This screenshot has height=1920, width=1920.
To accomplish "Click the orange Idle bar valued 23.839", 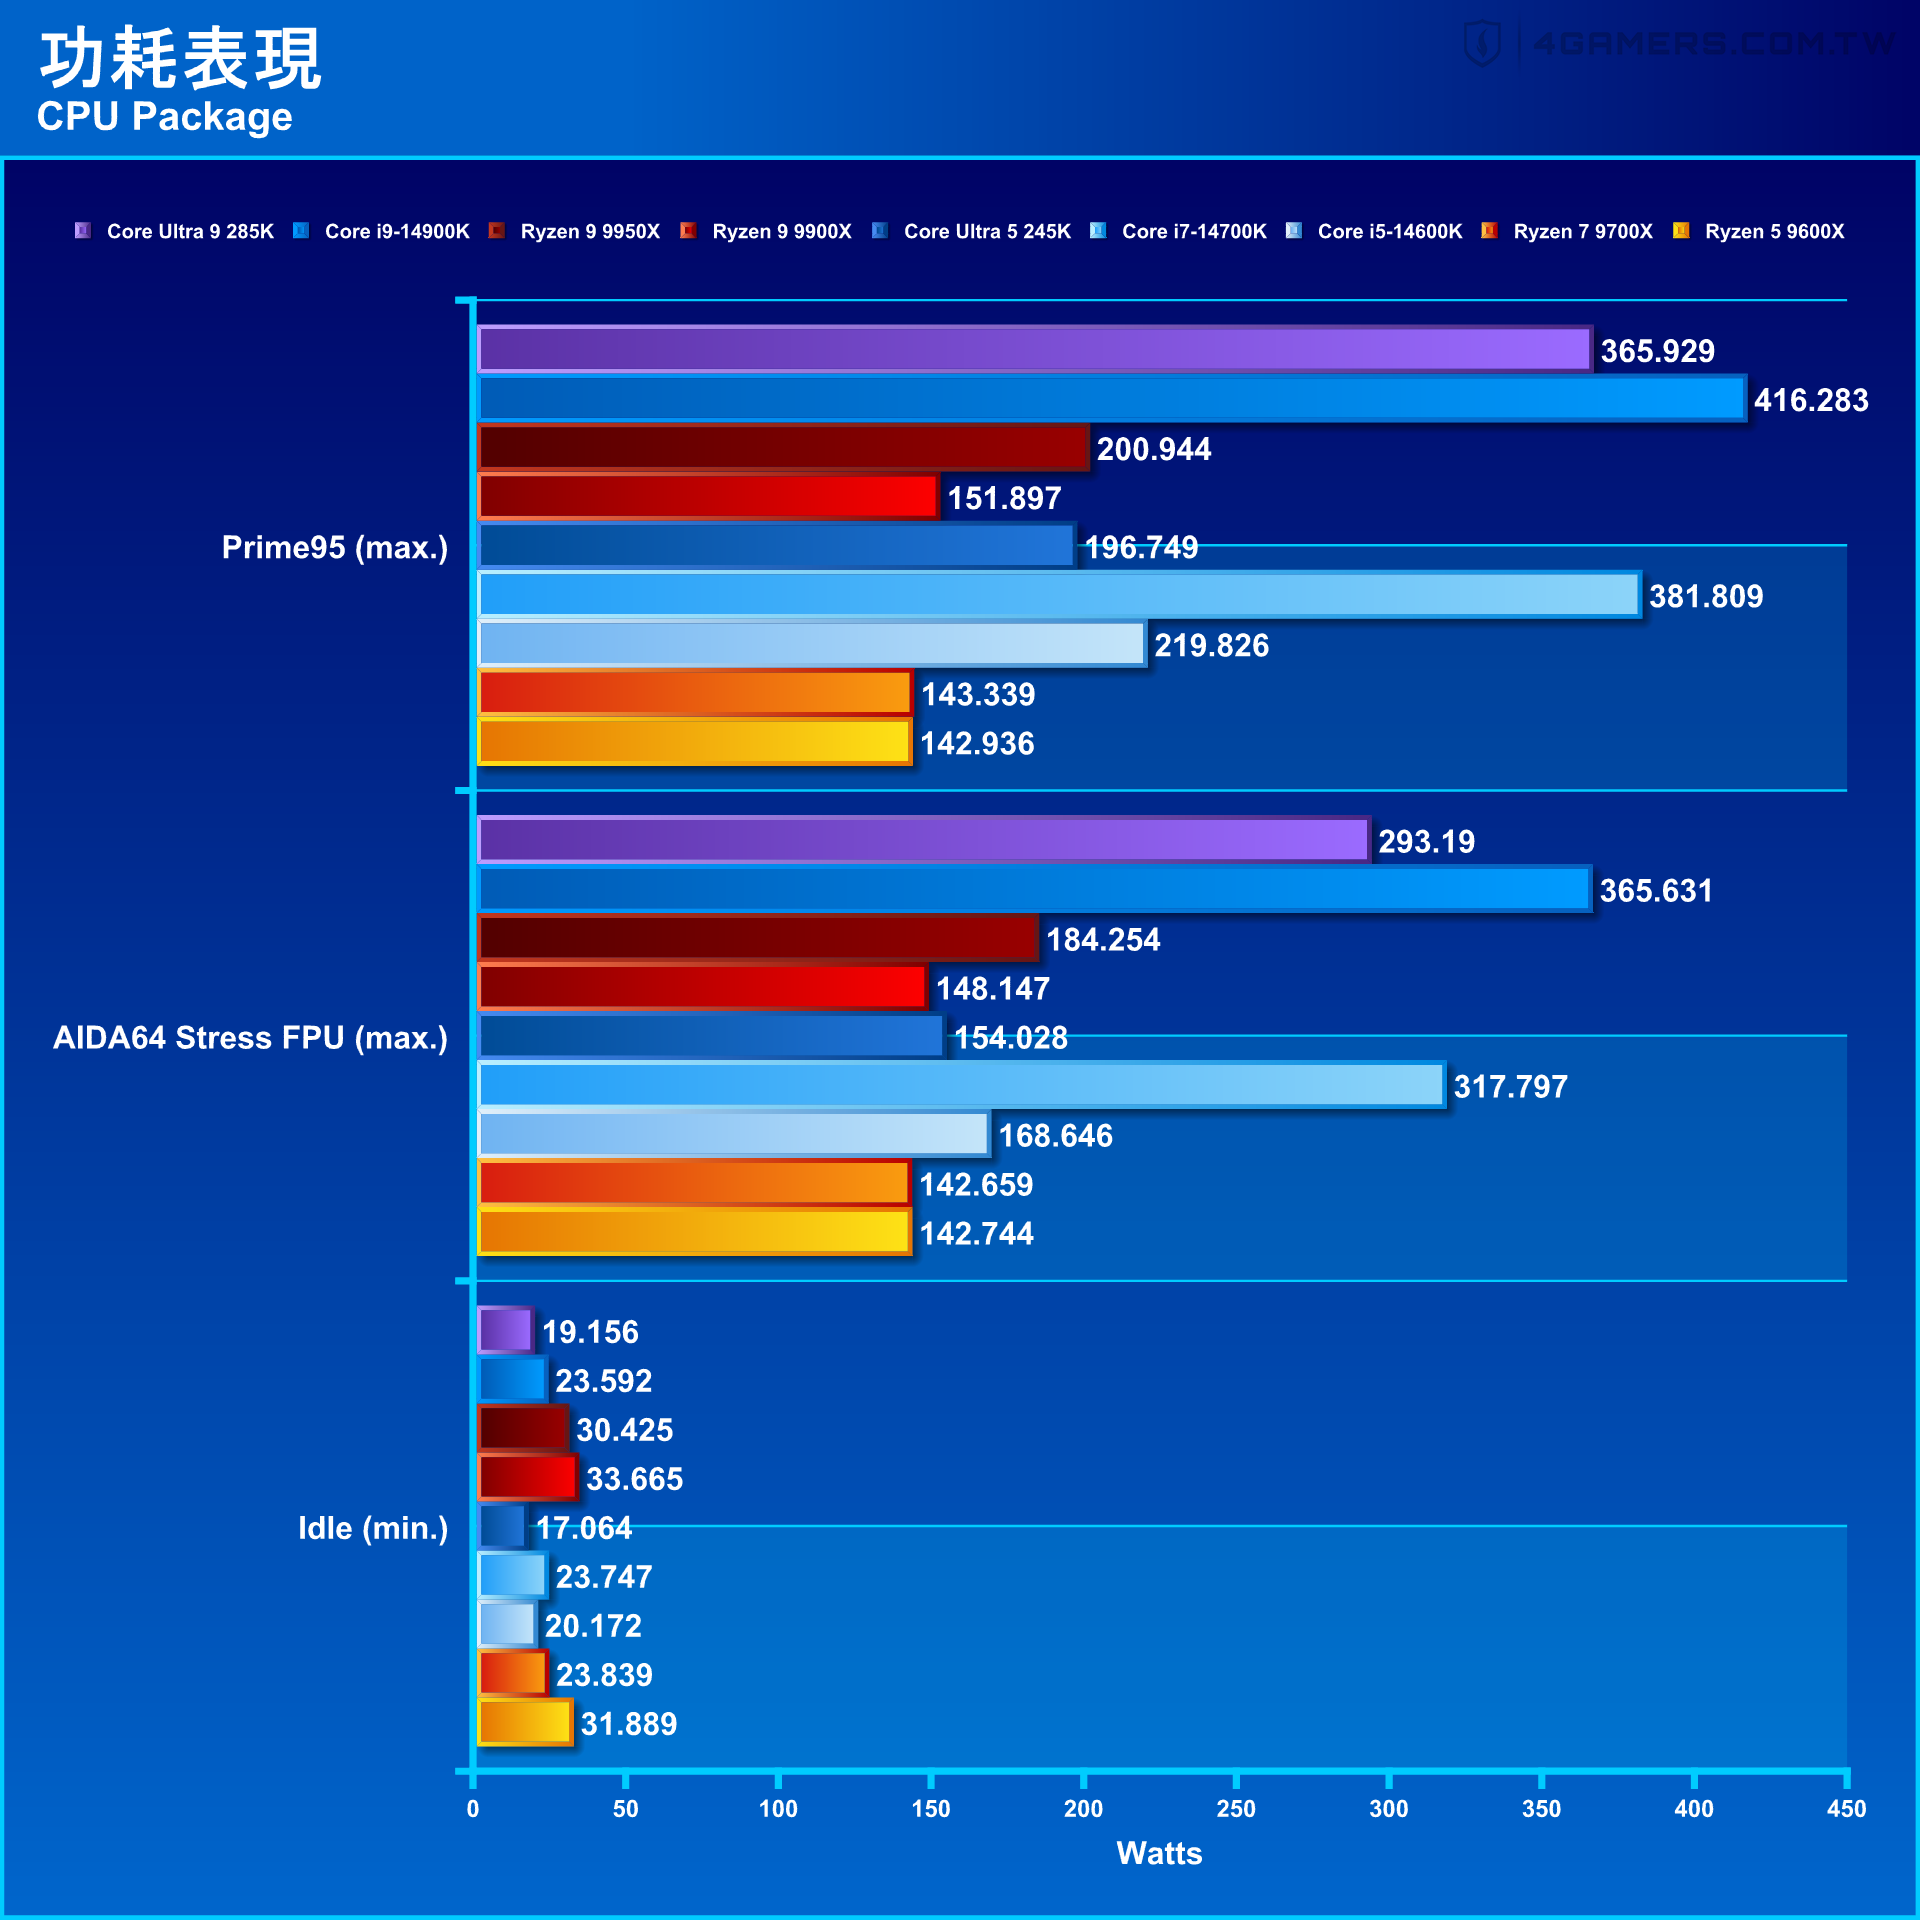I will click(513, 1673).
